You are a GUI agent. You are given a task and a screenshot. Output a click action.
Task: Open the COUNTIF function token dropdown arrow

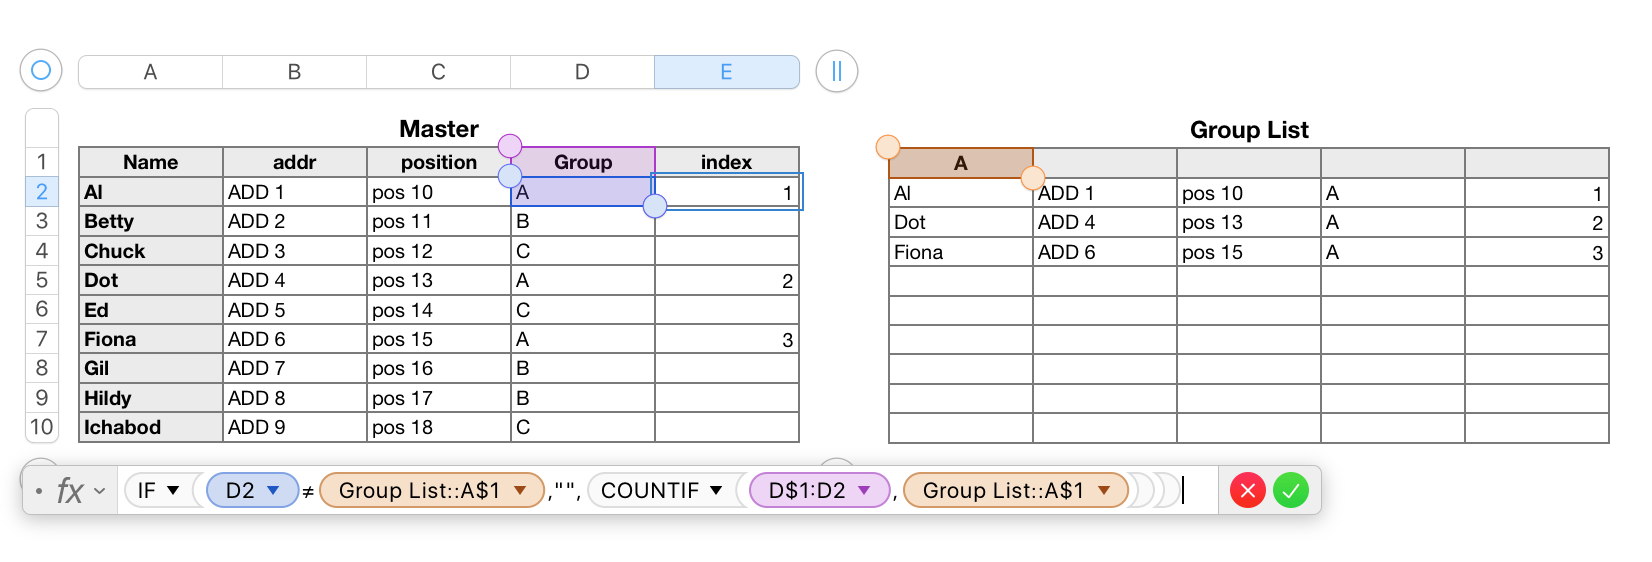tap(716, 491)
